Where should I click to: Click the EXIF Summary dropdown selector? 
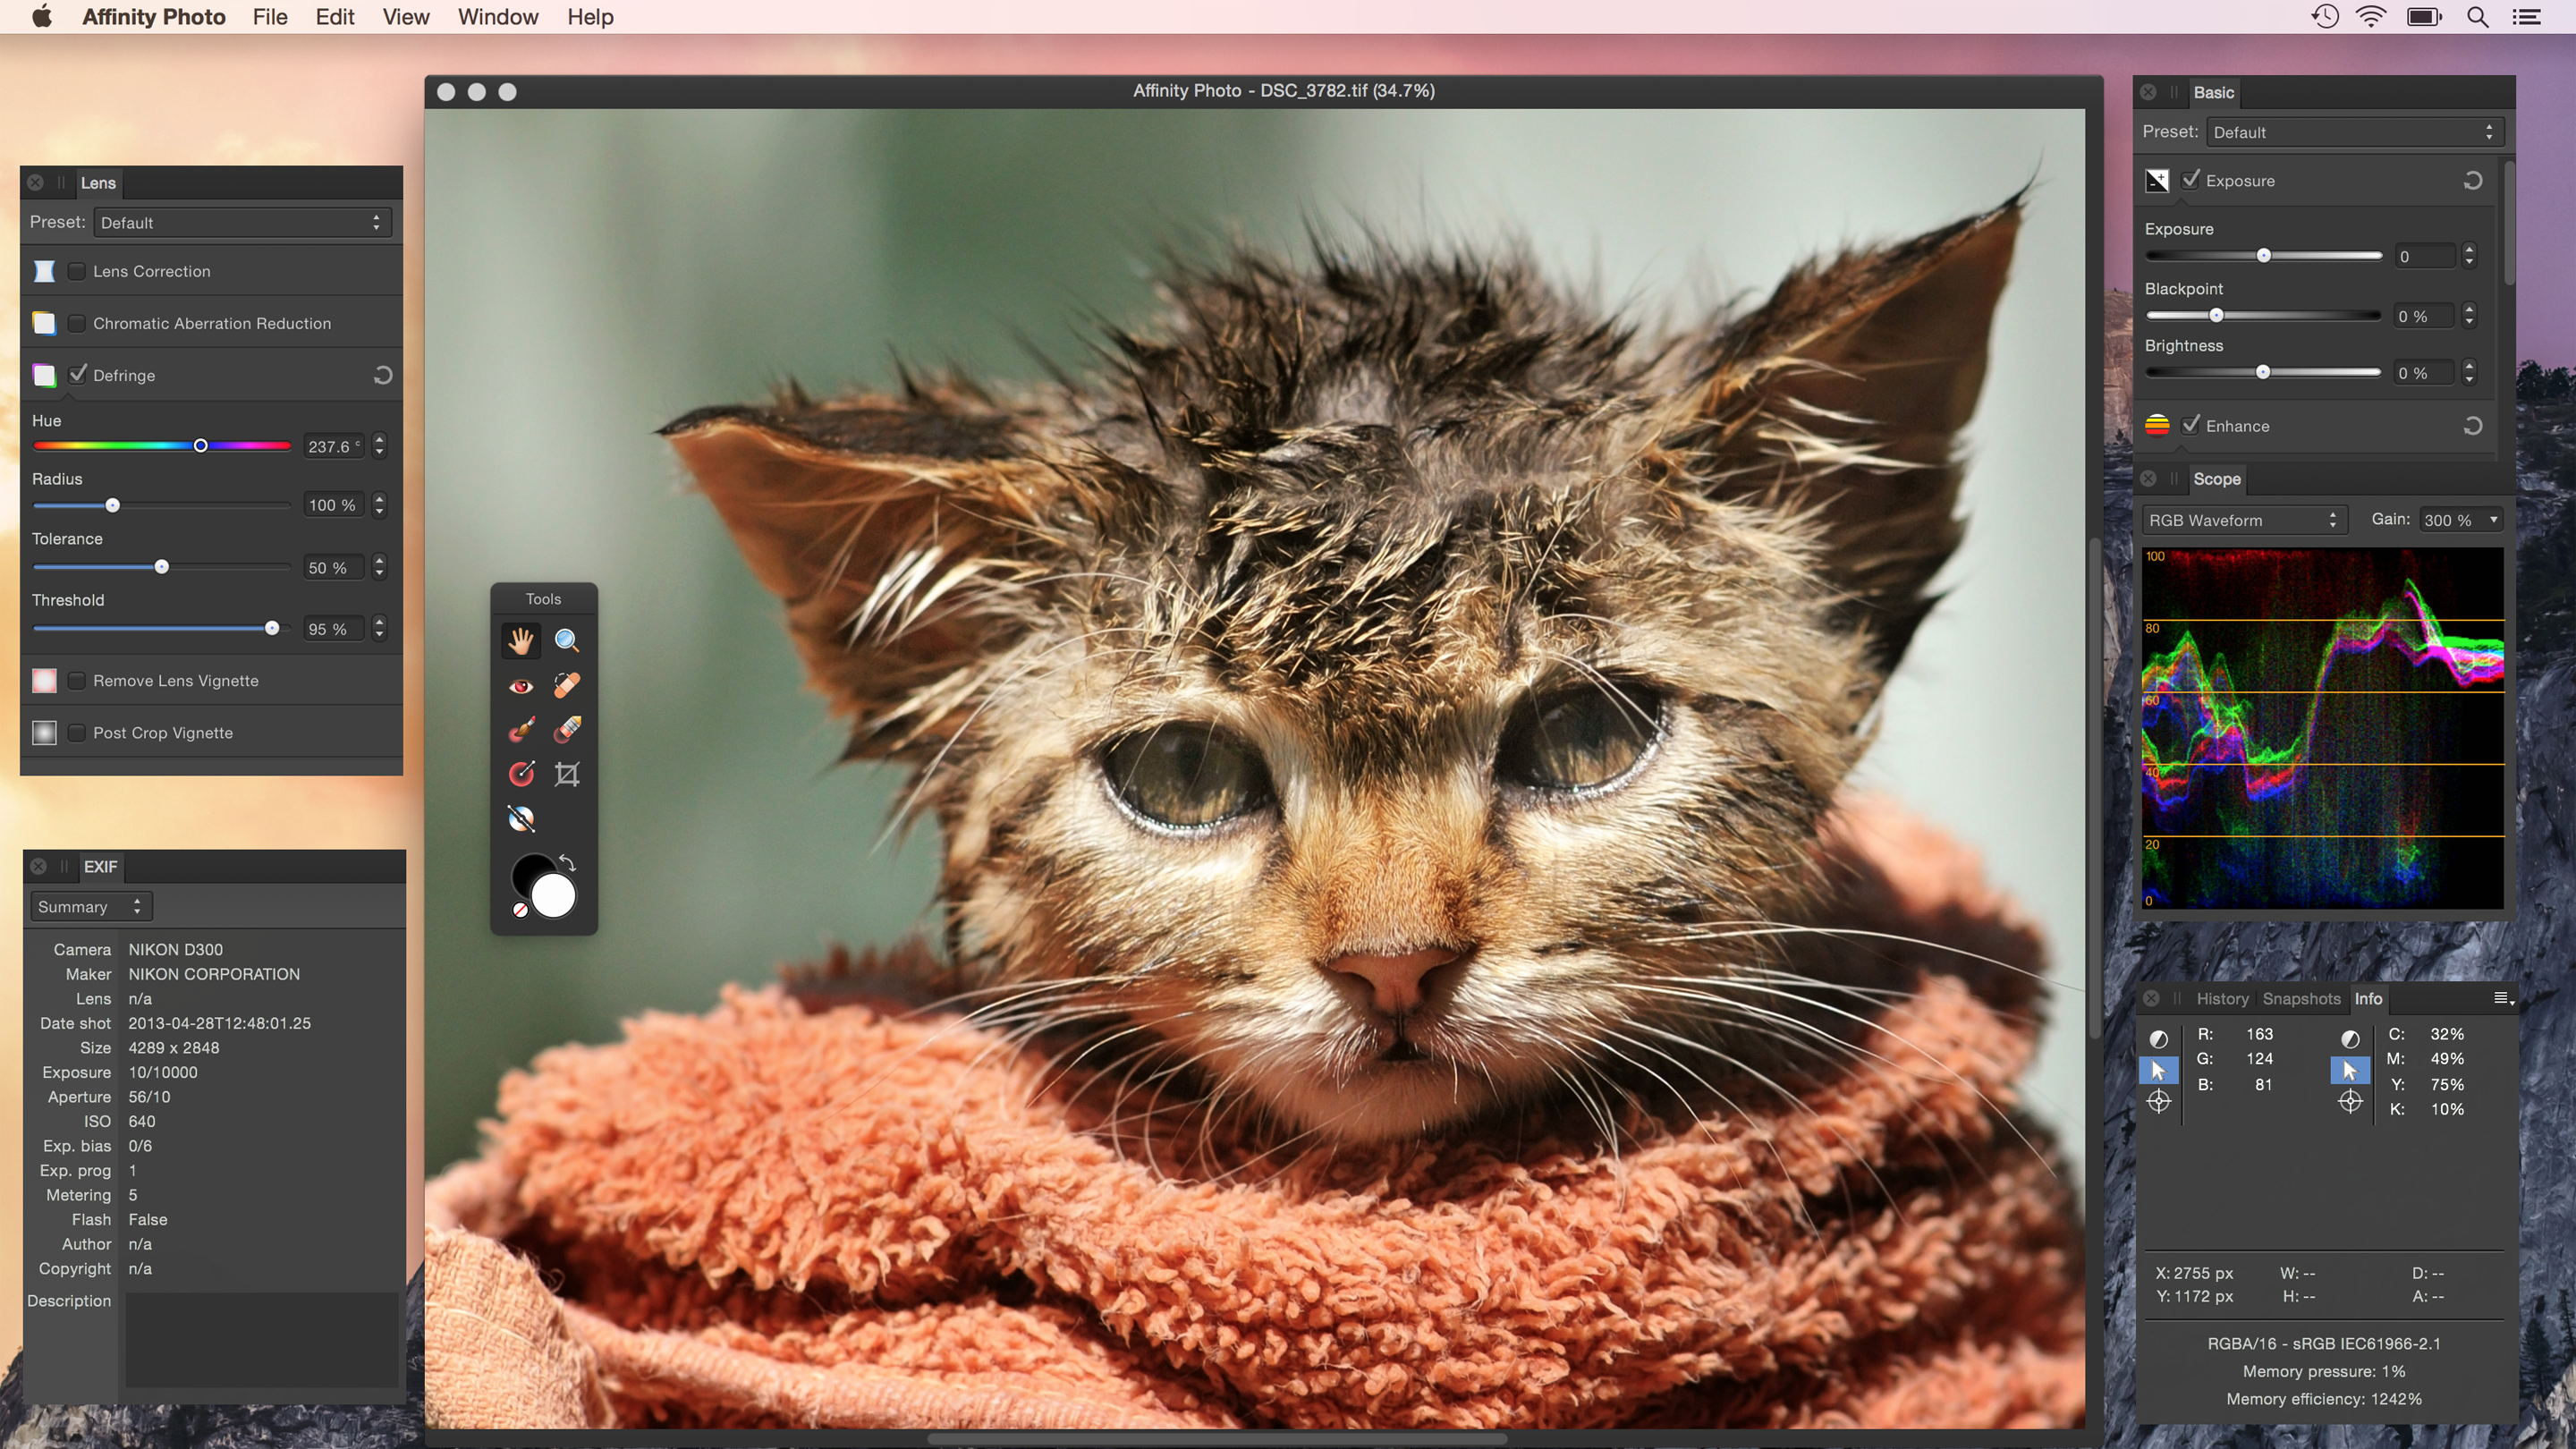tap(89, 906)
